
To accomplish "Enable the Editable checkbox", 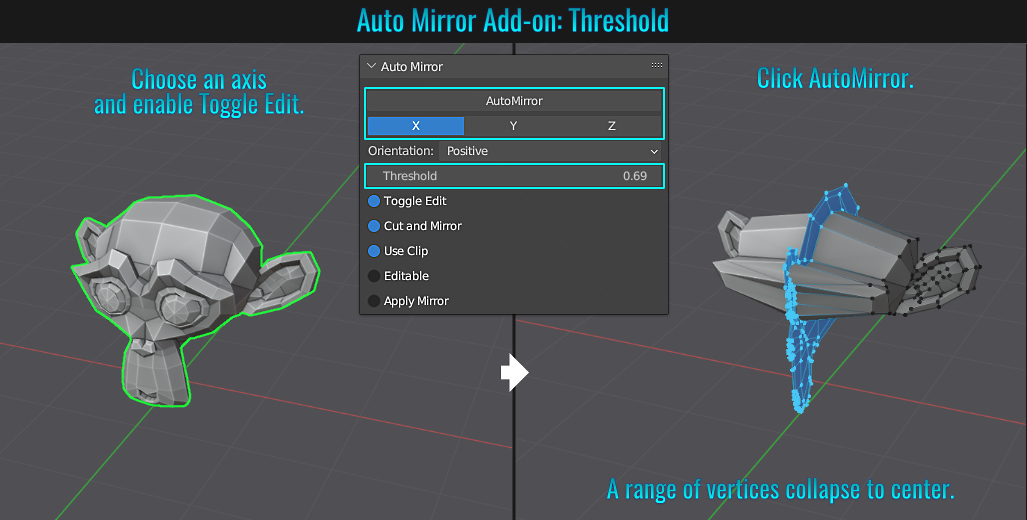I will [374, 276].
